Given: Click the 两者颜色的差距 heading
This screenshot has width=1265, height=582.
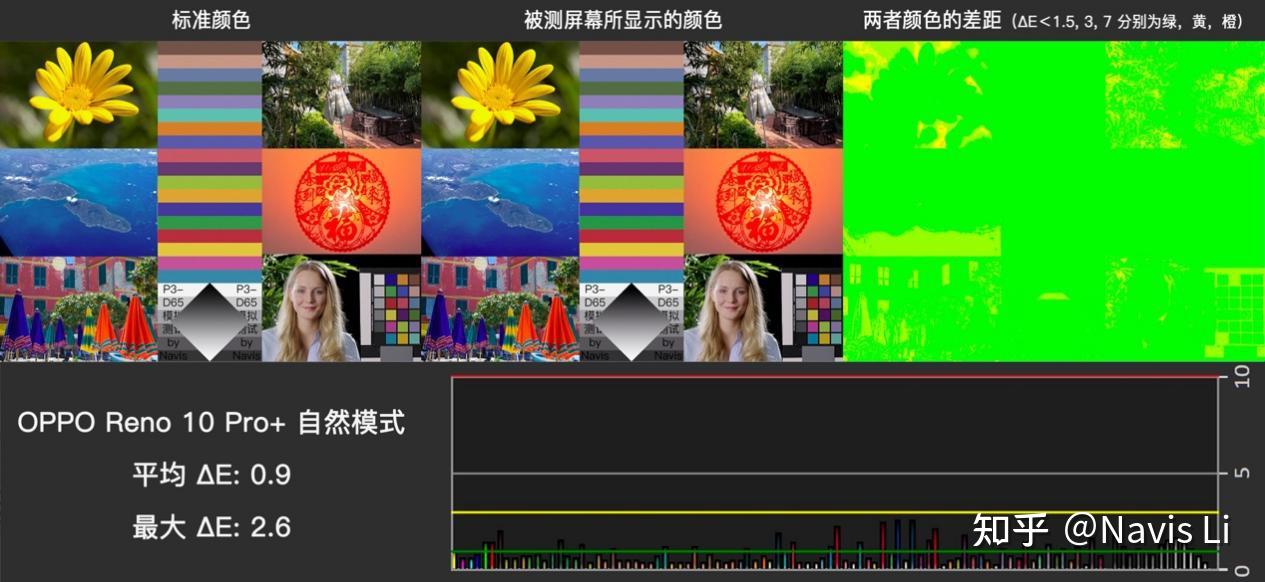Looking at the screenshot, I should click(933, 20).
